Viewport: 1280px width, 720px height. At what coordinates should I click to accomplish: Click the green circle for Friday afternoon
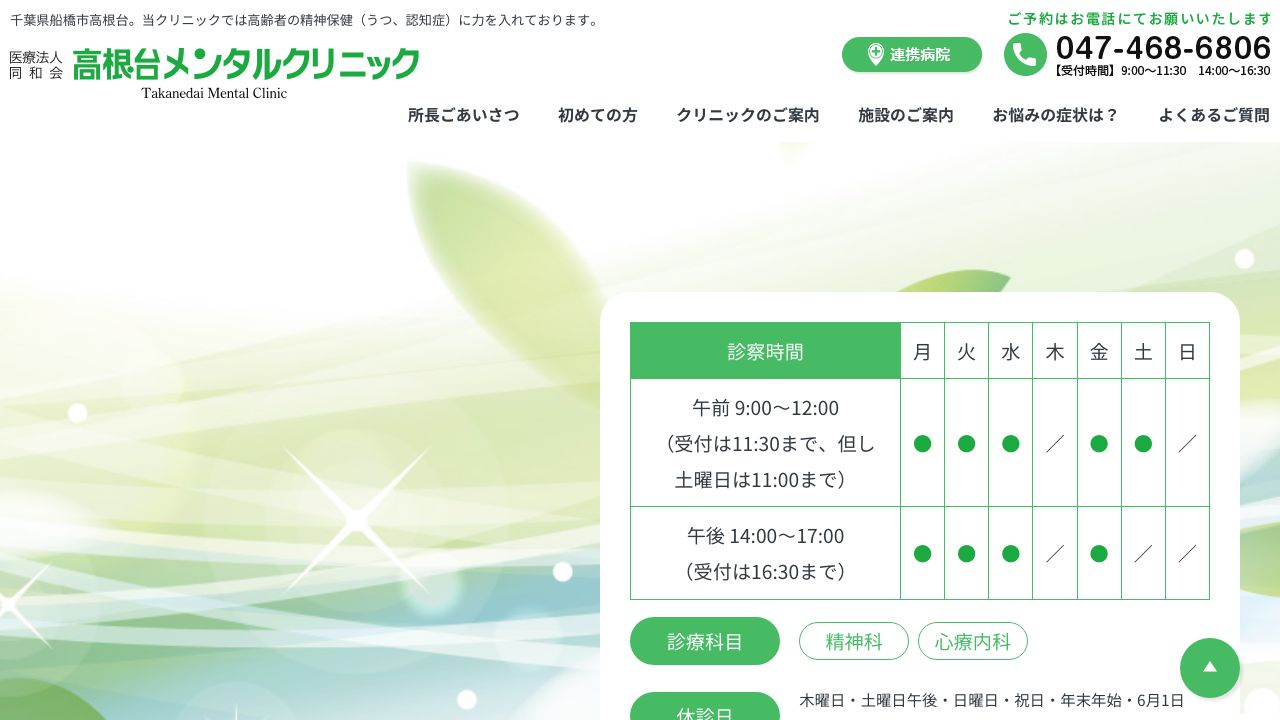(x=1099, y=553)
